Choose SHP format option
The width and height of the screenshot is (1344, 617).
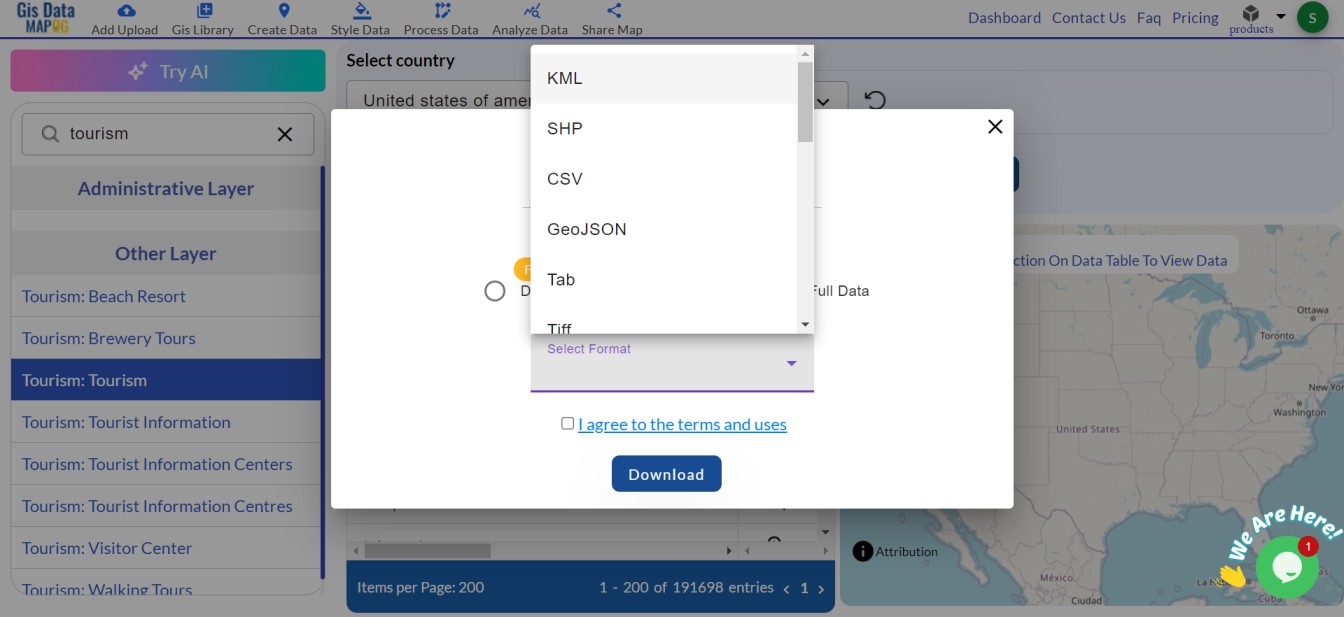point(664,128)
